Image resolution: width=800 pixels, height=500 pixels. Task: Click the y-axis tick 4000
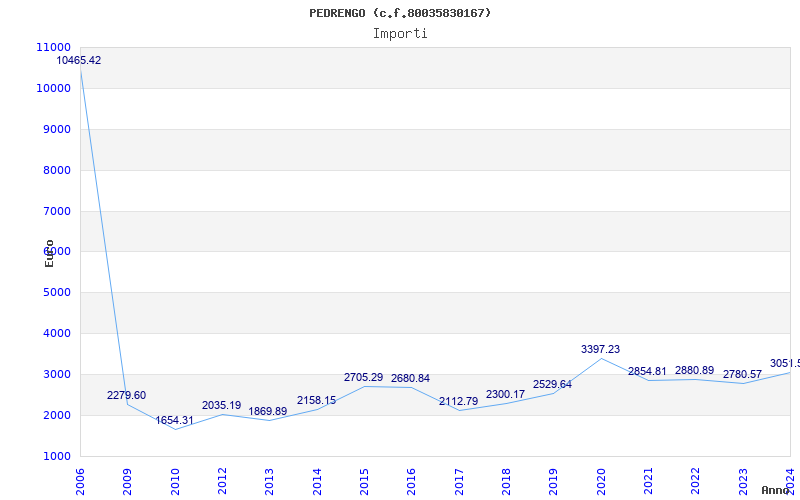56,333
